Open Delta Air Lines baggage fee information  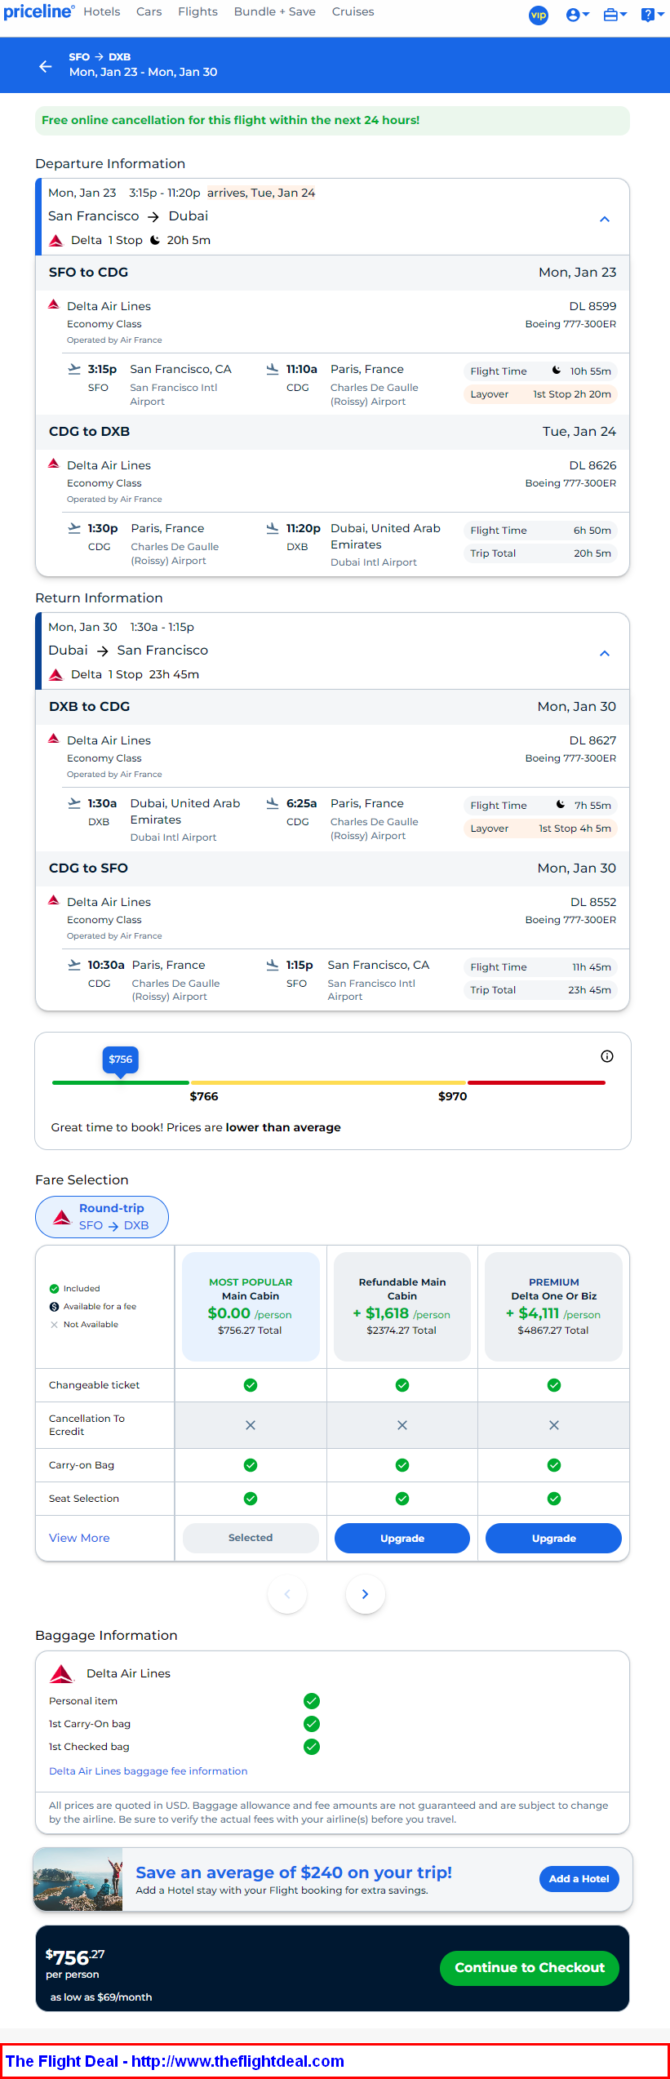[148, 1771]
